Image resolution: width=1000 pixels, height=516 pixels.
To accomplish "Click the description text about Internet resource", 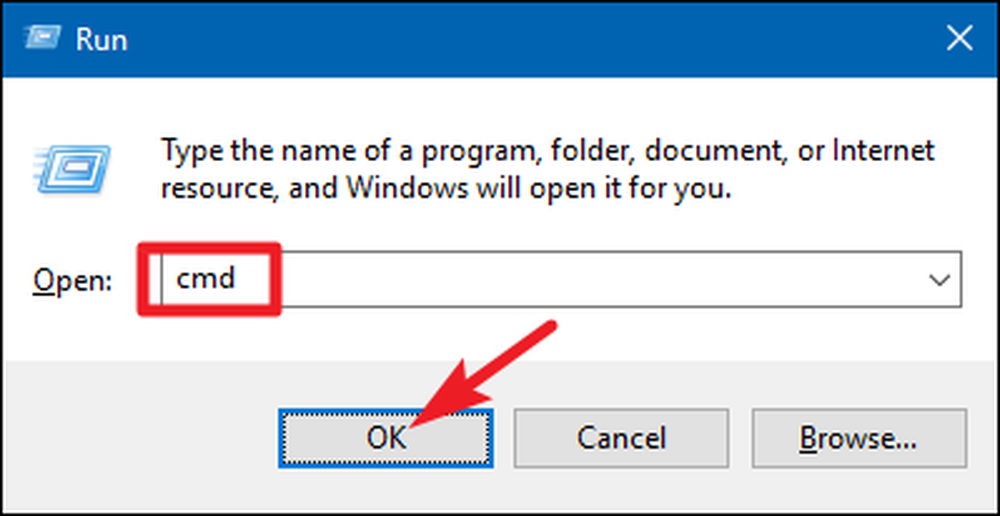I will click(x=547, y=170).
